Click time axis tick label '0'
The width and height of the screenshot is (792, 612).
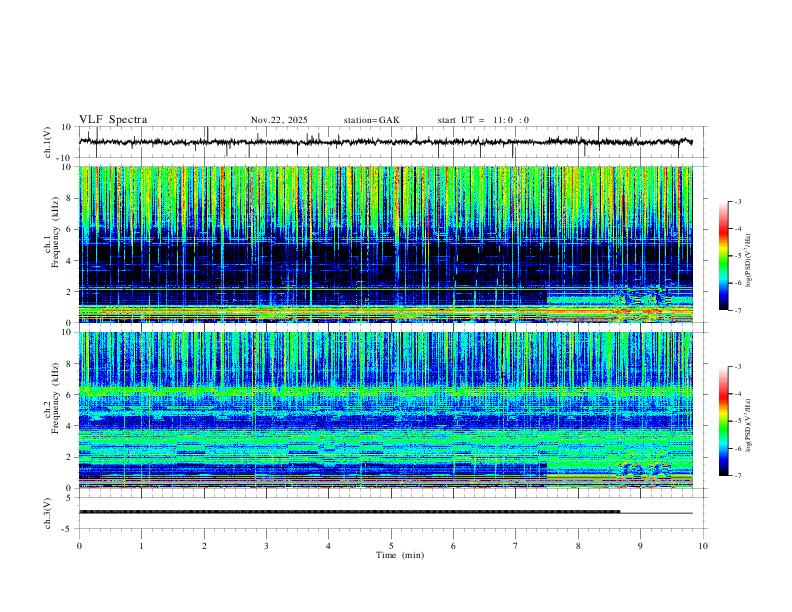(x=79, y=546)
